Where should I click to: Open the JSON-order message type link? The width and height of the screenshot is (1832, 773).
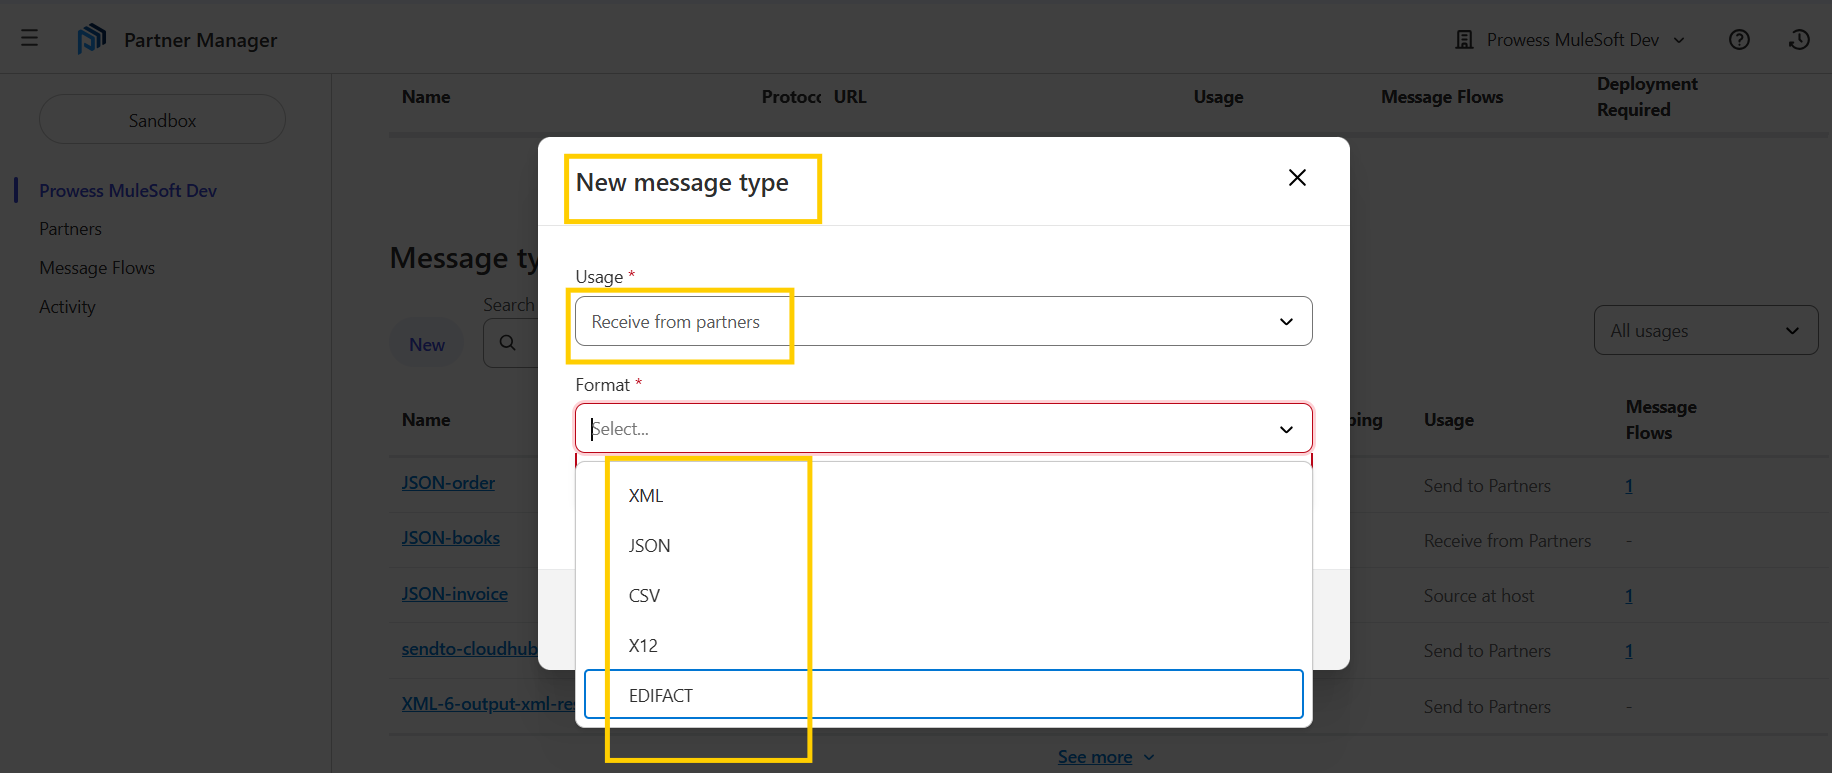[448, 483]
